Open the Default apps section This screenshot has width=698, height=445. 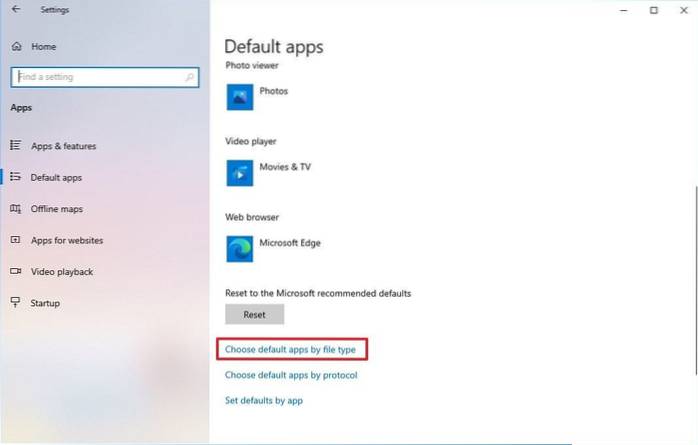click(56, 178)
